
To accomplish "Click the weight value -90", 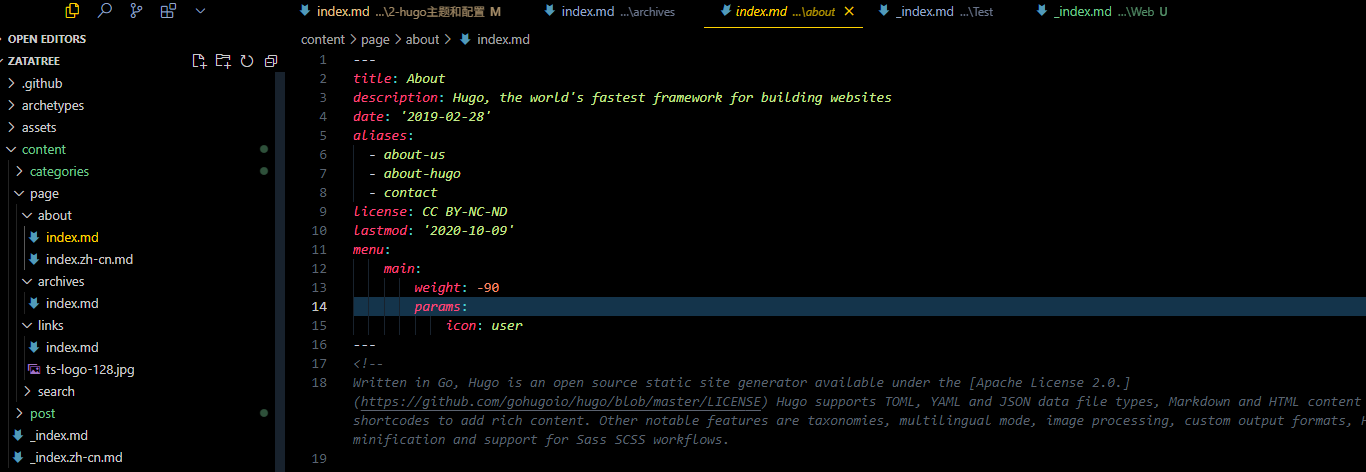I will 488,287.
